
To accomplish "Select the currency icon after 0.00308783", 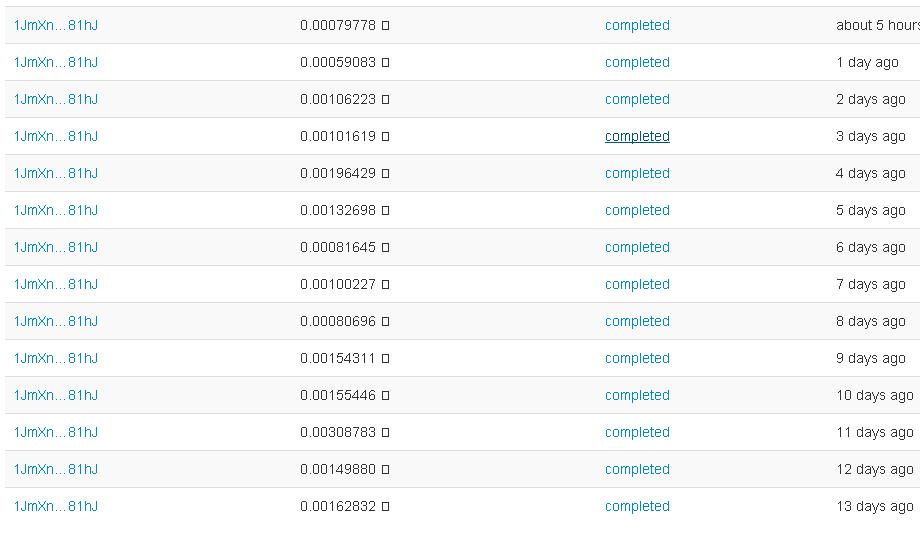I will point(386,433).
